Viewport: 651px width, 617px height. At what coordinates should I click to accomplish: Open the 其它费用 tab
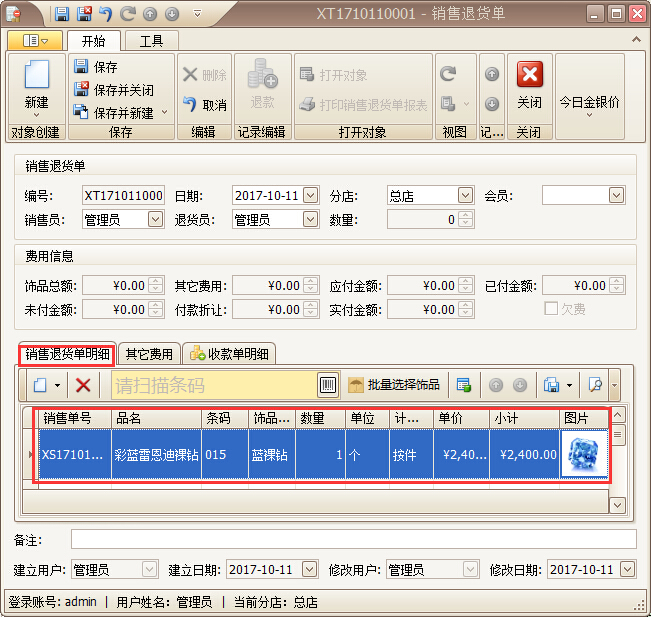148,354
